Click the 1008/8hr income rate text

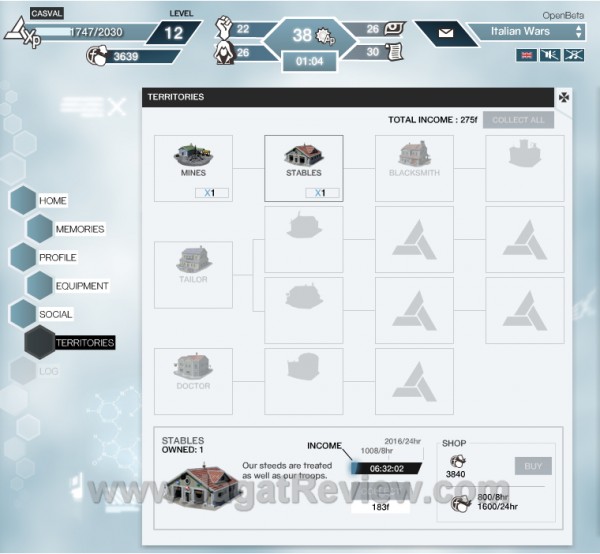click(377, 451)
